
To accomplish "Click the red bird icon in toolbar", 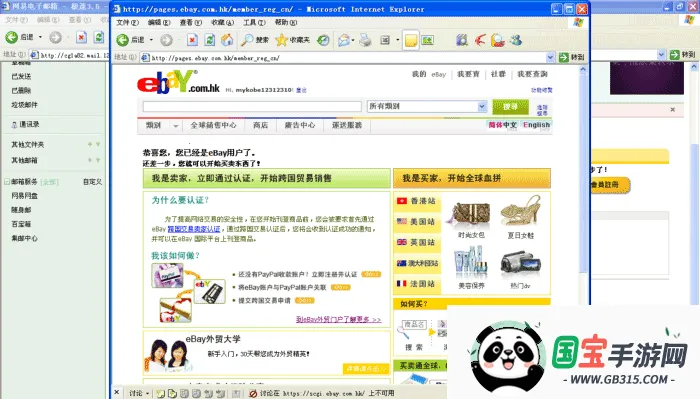I will (480, 41).
